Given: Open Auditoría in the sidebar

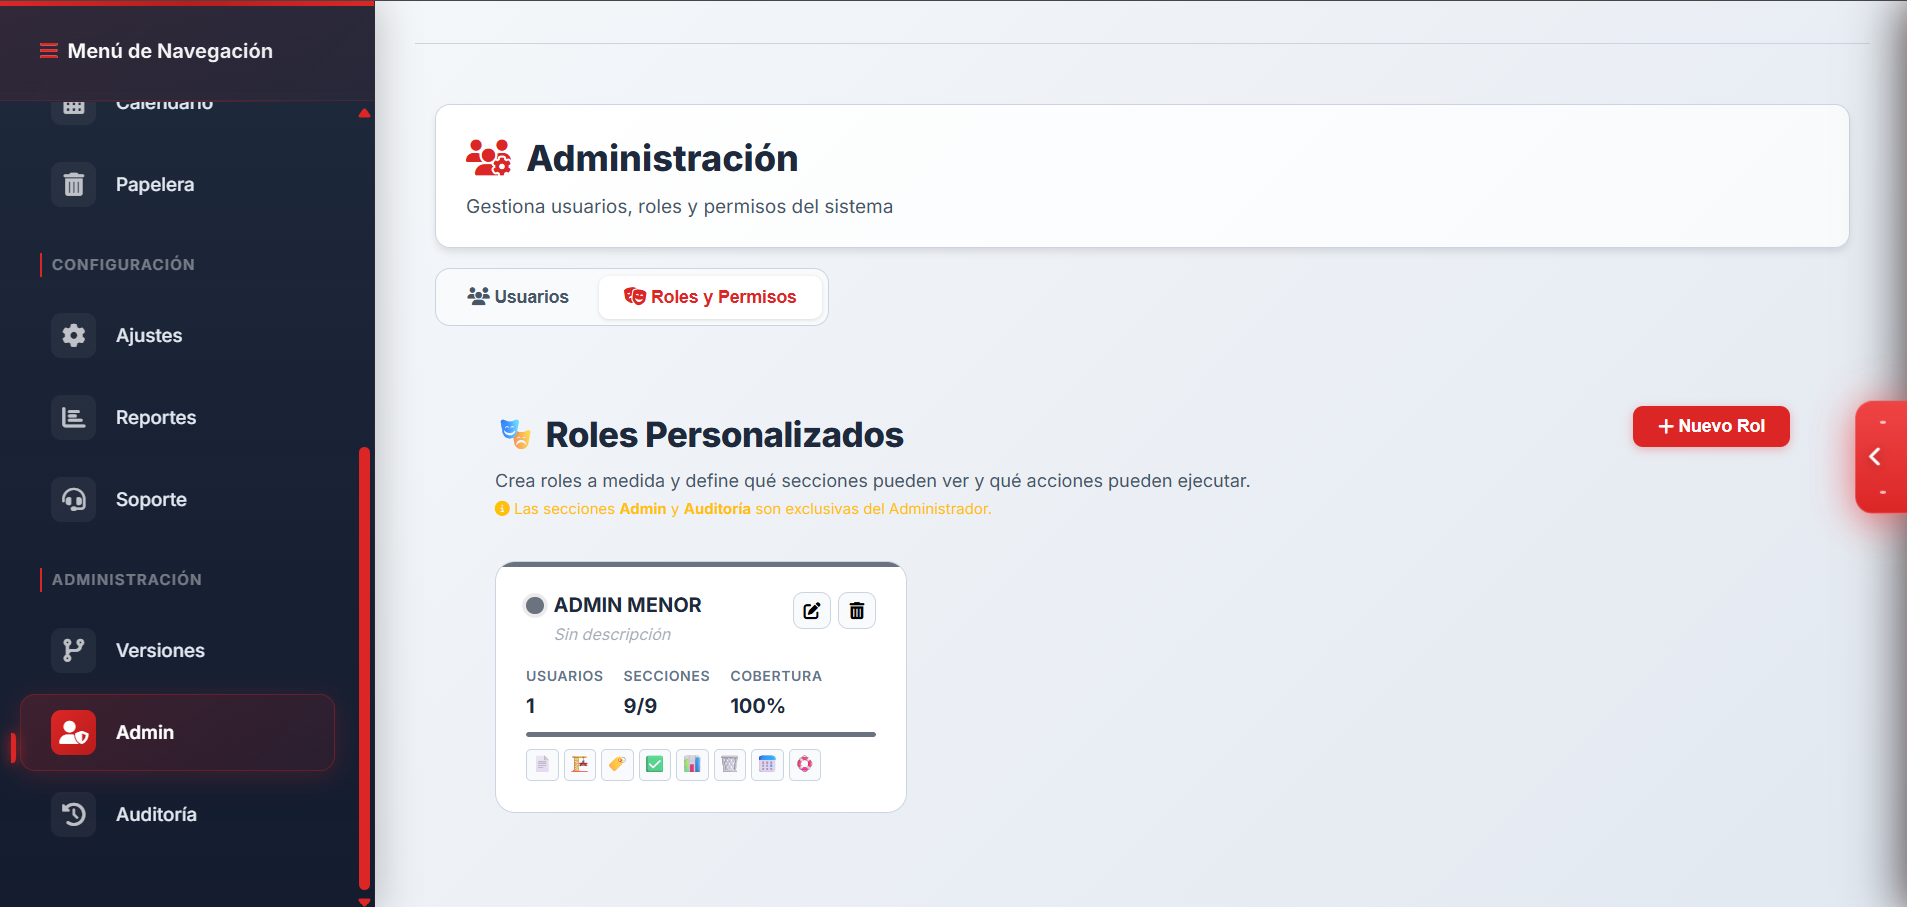Looking at the screenshot, I should click(x=177, y=815).
